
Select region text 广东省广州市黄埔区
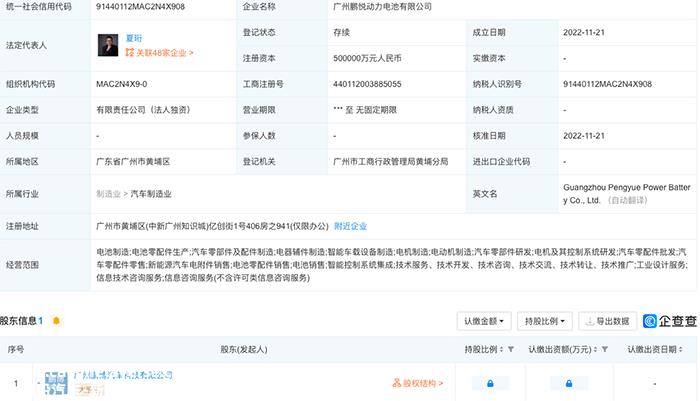pyautogui.click(x=133, y=162)
